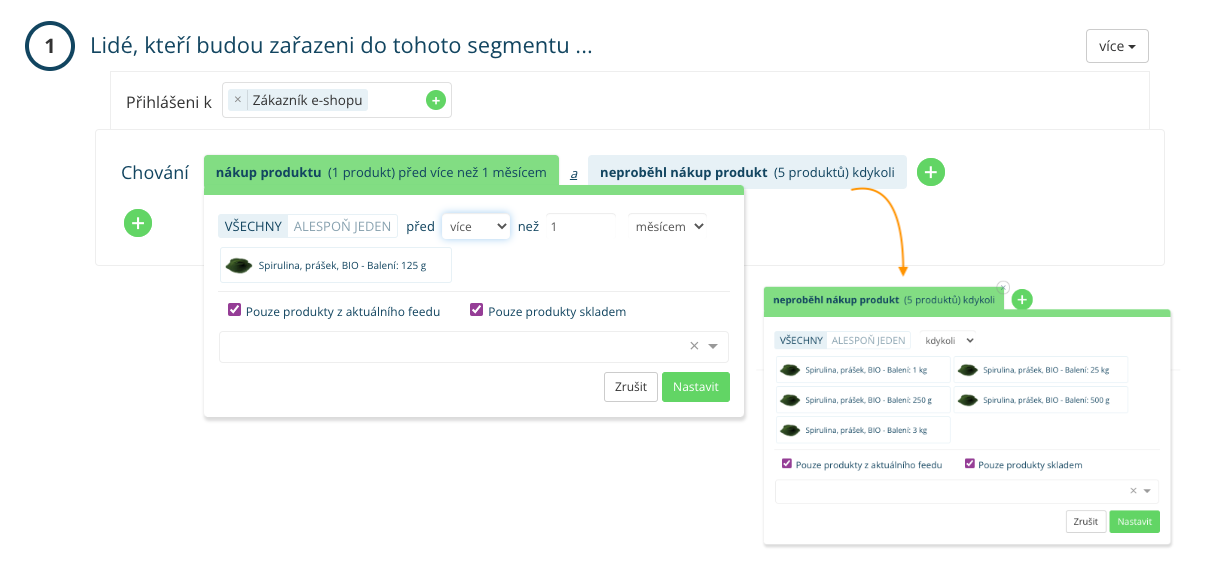Click Zrušit button in right panel
Viewport: 1207px width, 571px height.
[x=1085, y=522]
